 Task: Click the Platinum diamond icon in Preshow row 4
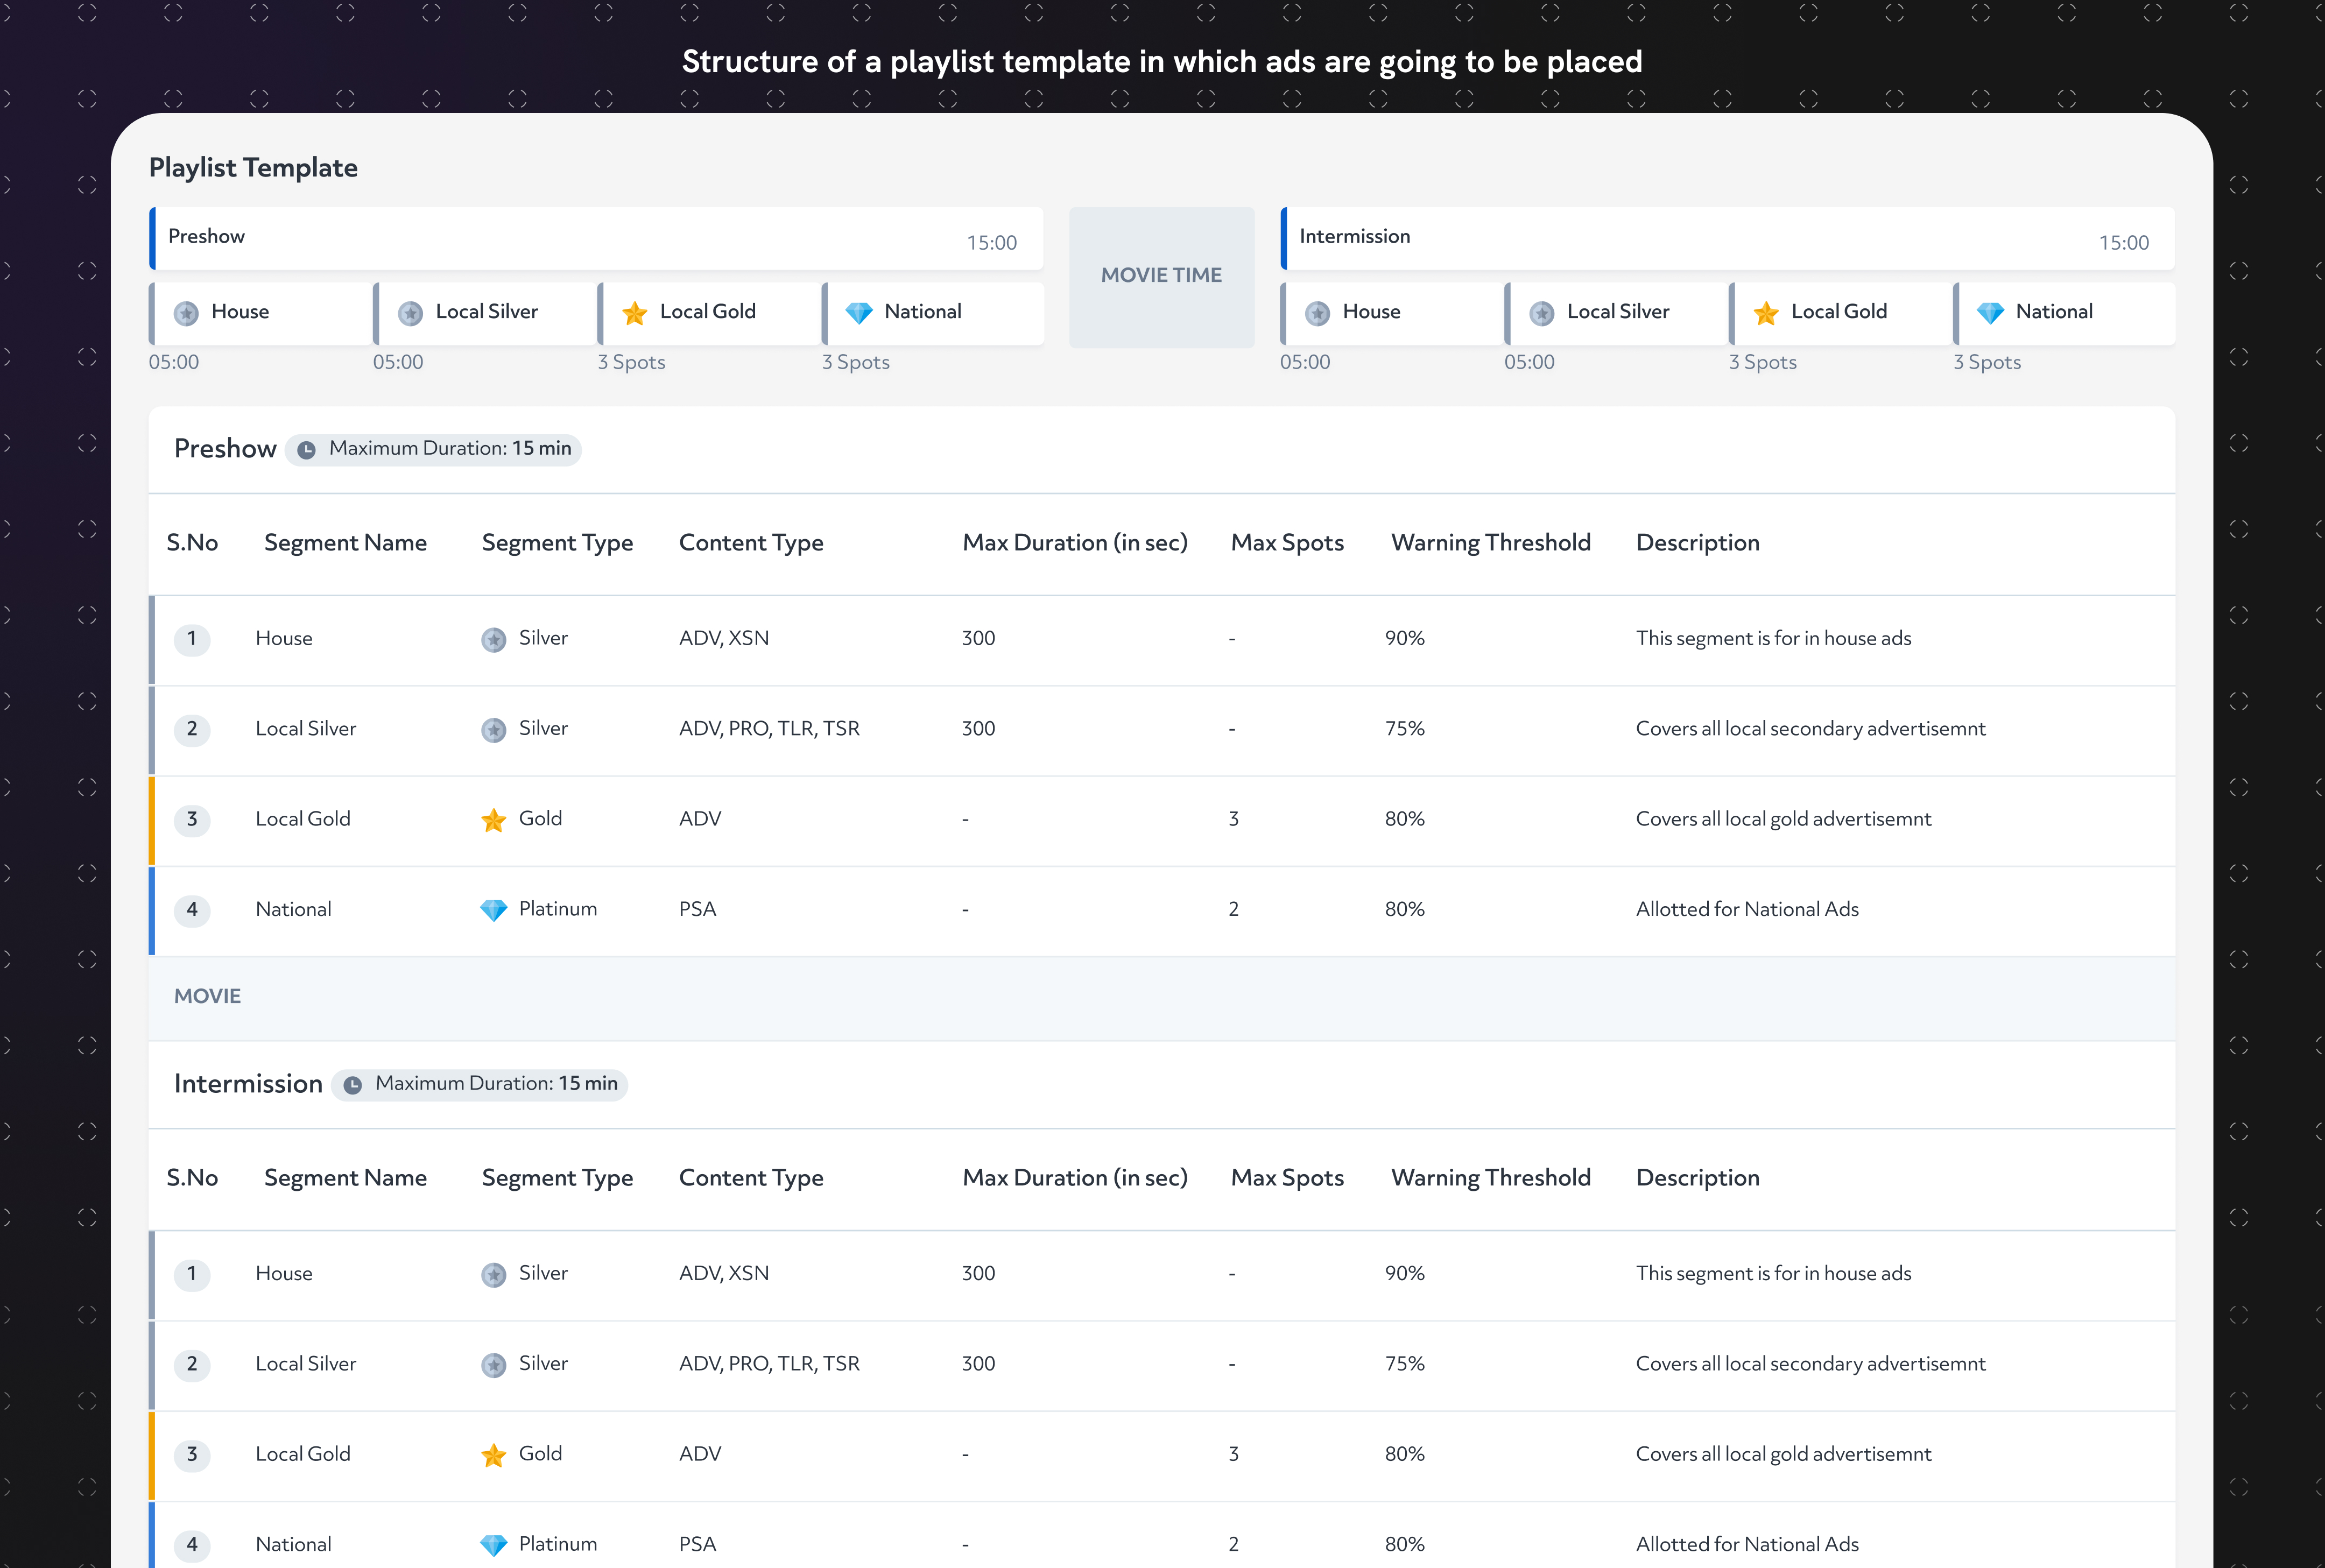tap(493, 910)
